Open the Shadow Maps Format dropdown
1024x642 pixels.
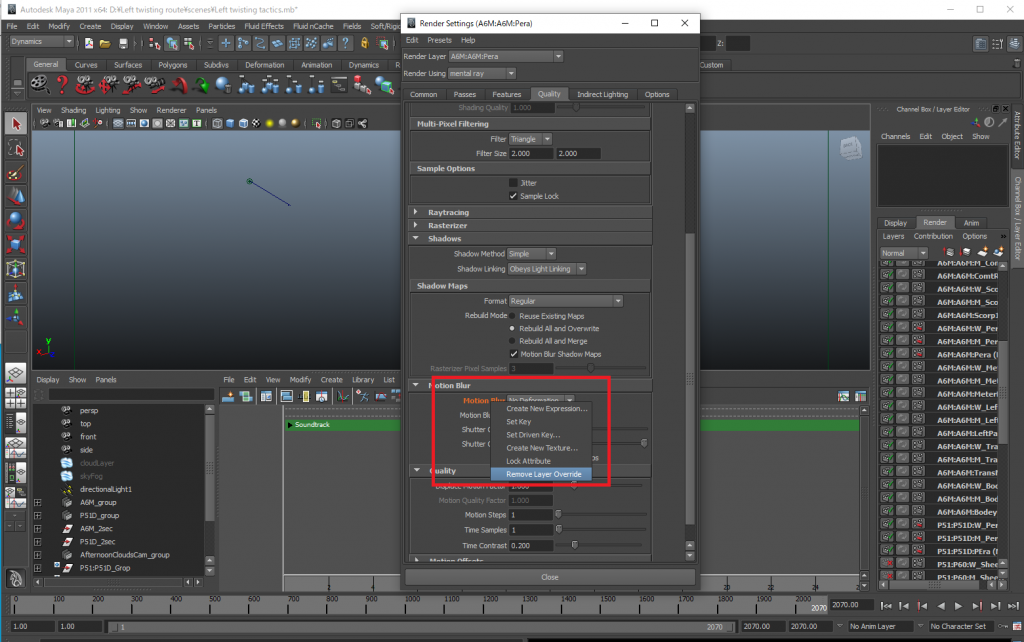pyautogui.click(x=566, y=301)
